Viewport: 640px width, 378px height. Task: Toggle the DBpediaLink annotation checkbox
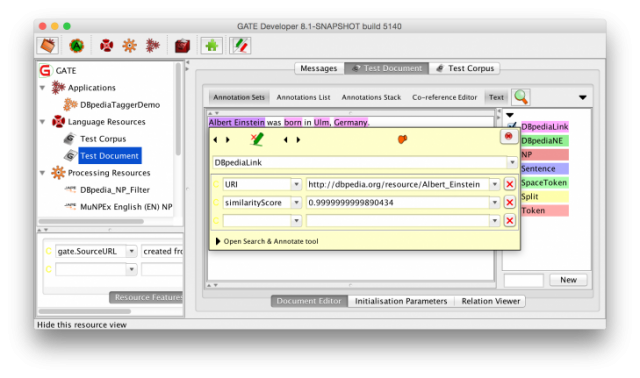512,126
